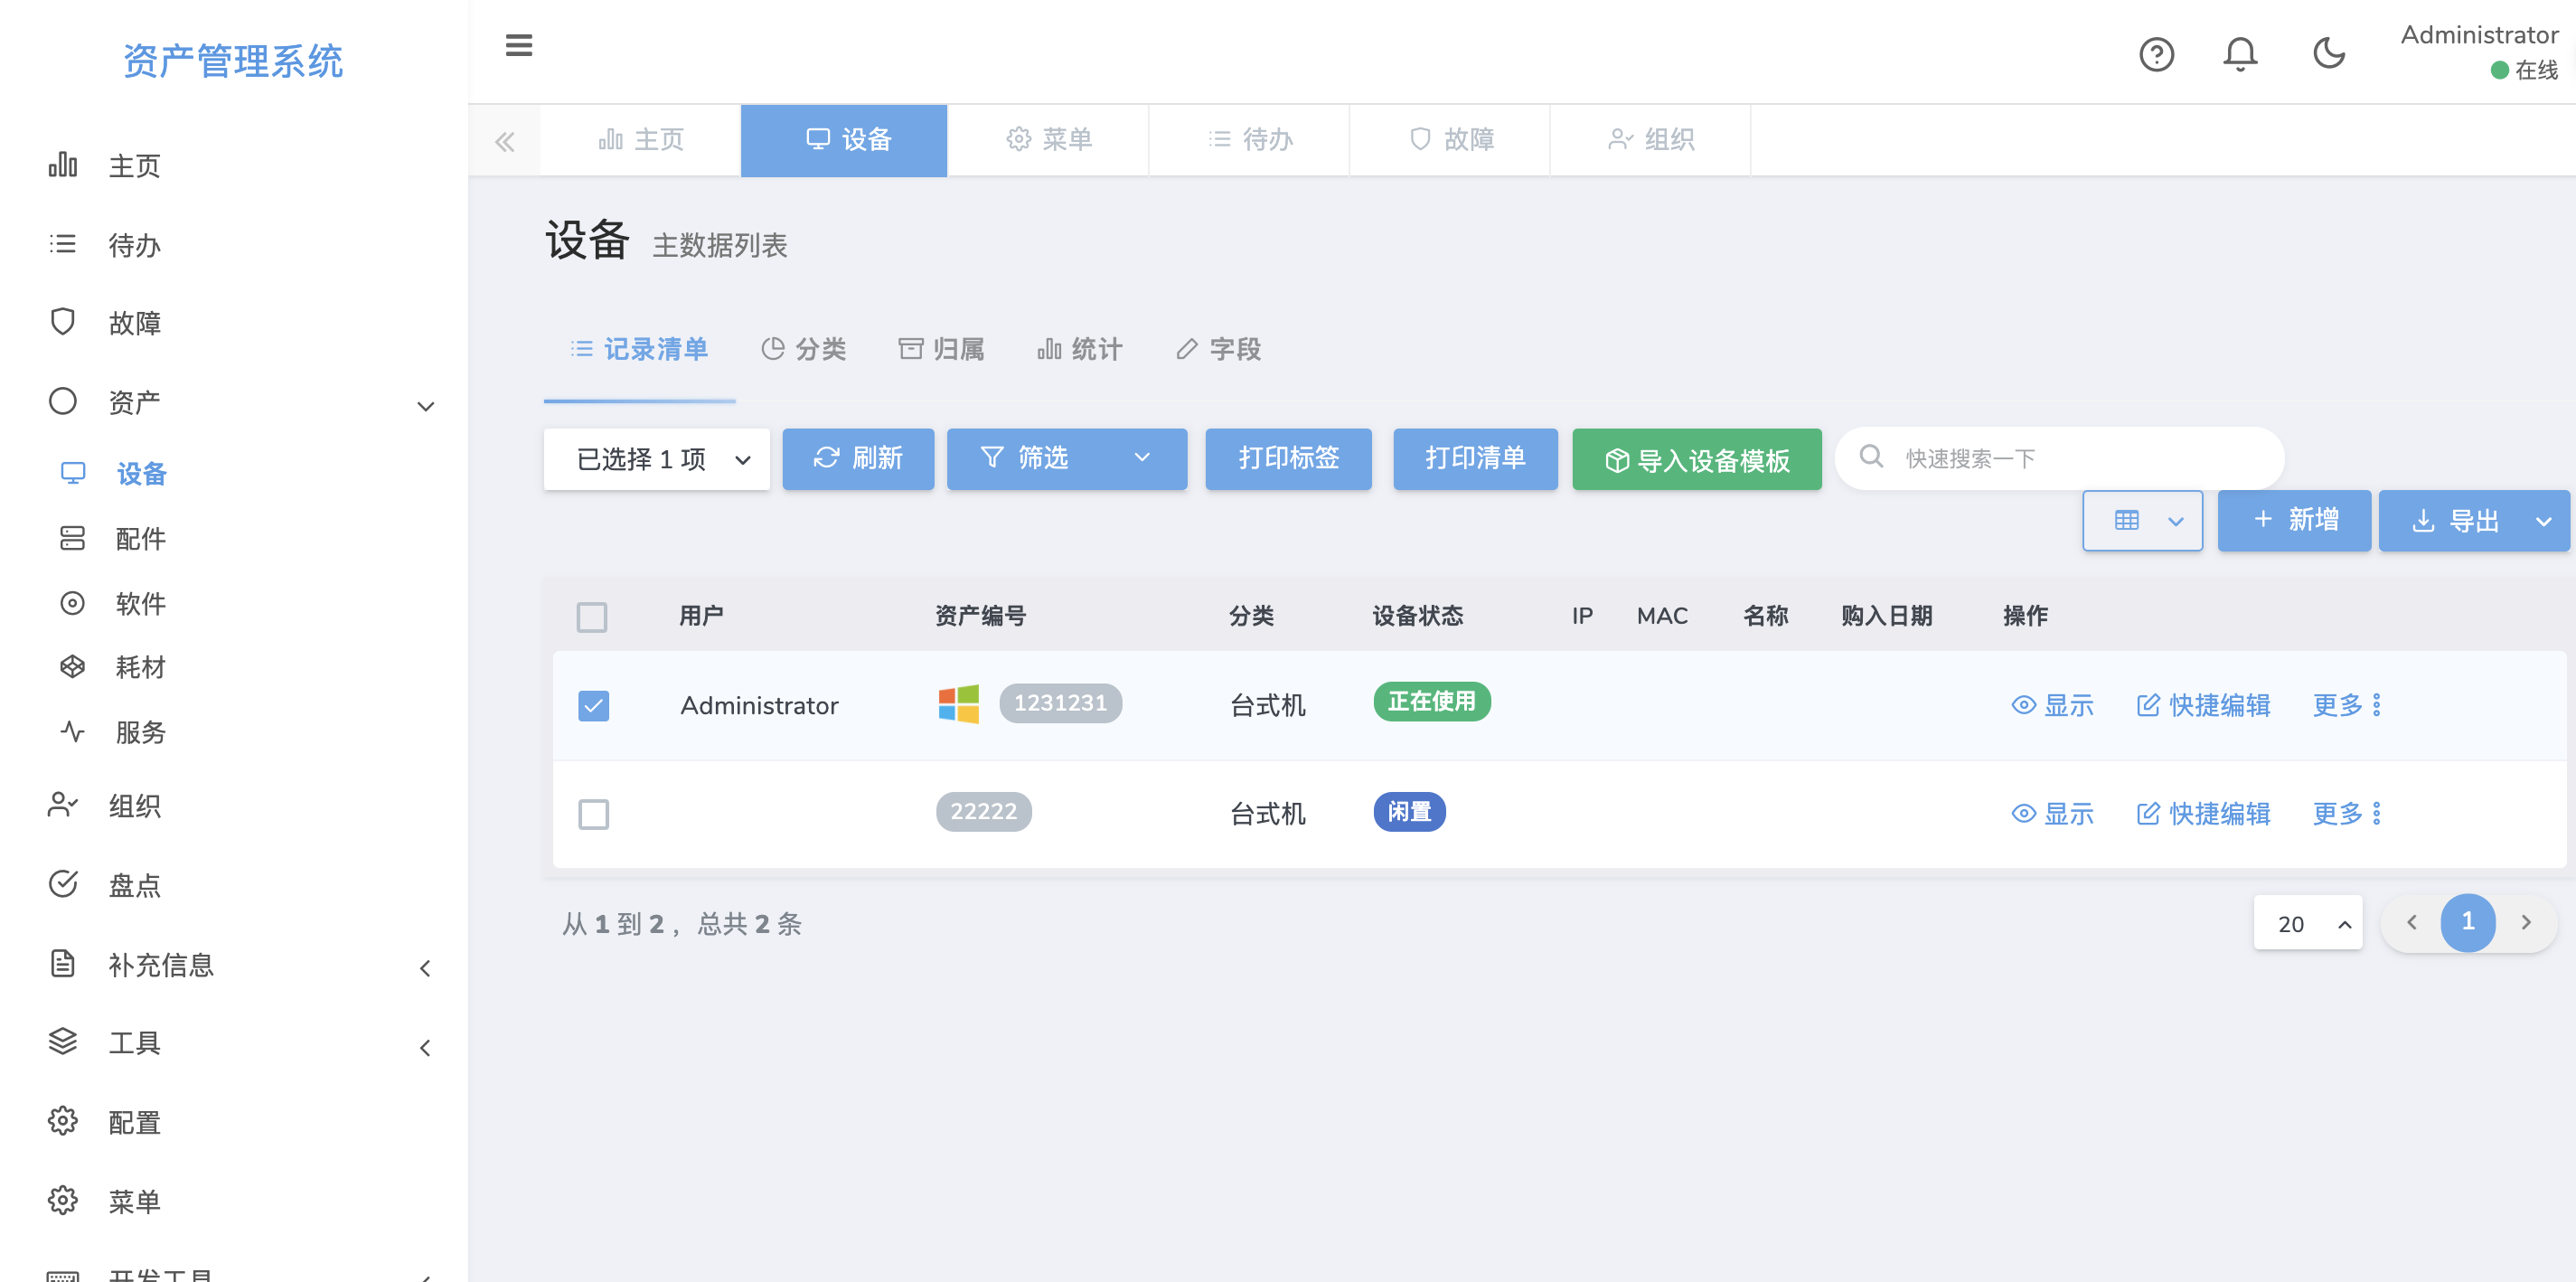Open 组织 in the left sidebar
The height and width of the screenshot is (1282, 2576).
134,805
